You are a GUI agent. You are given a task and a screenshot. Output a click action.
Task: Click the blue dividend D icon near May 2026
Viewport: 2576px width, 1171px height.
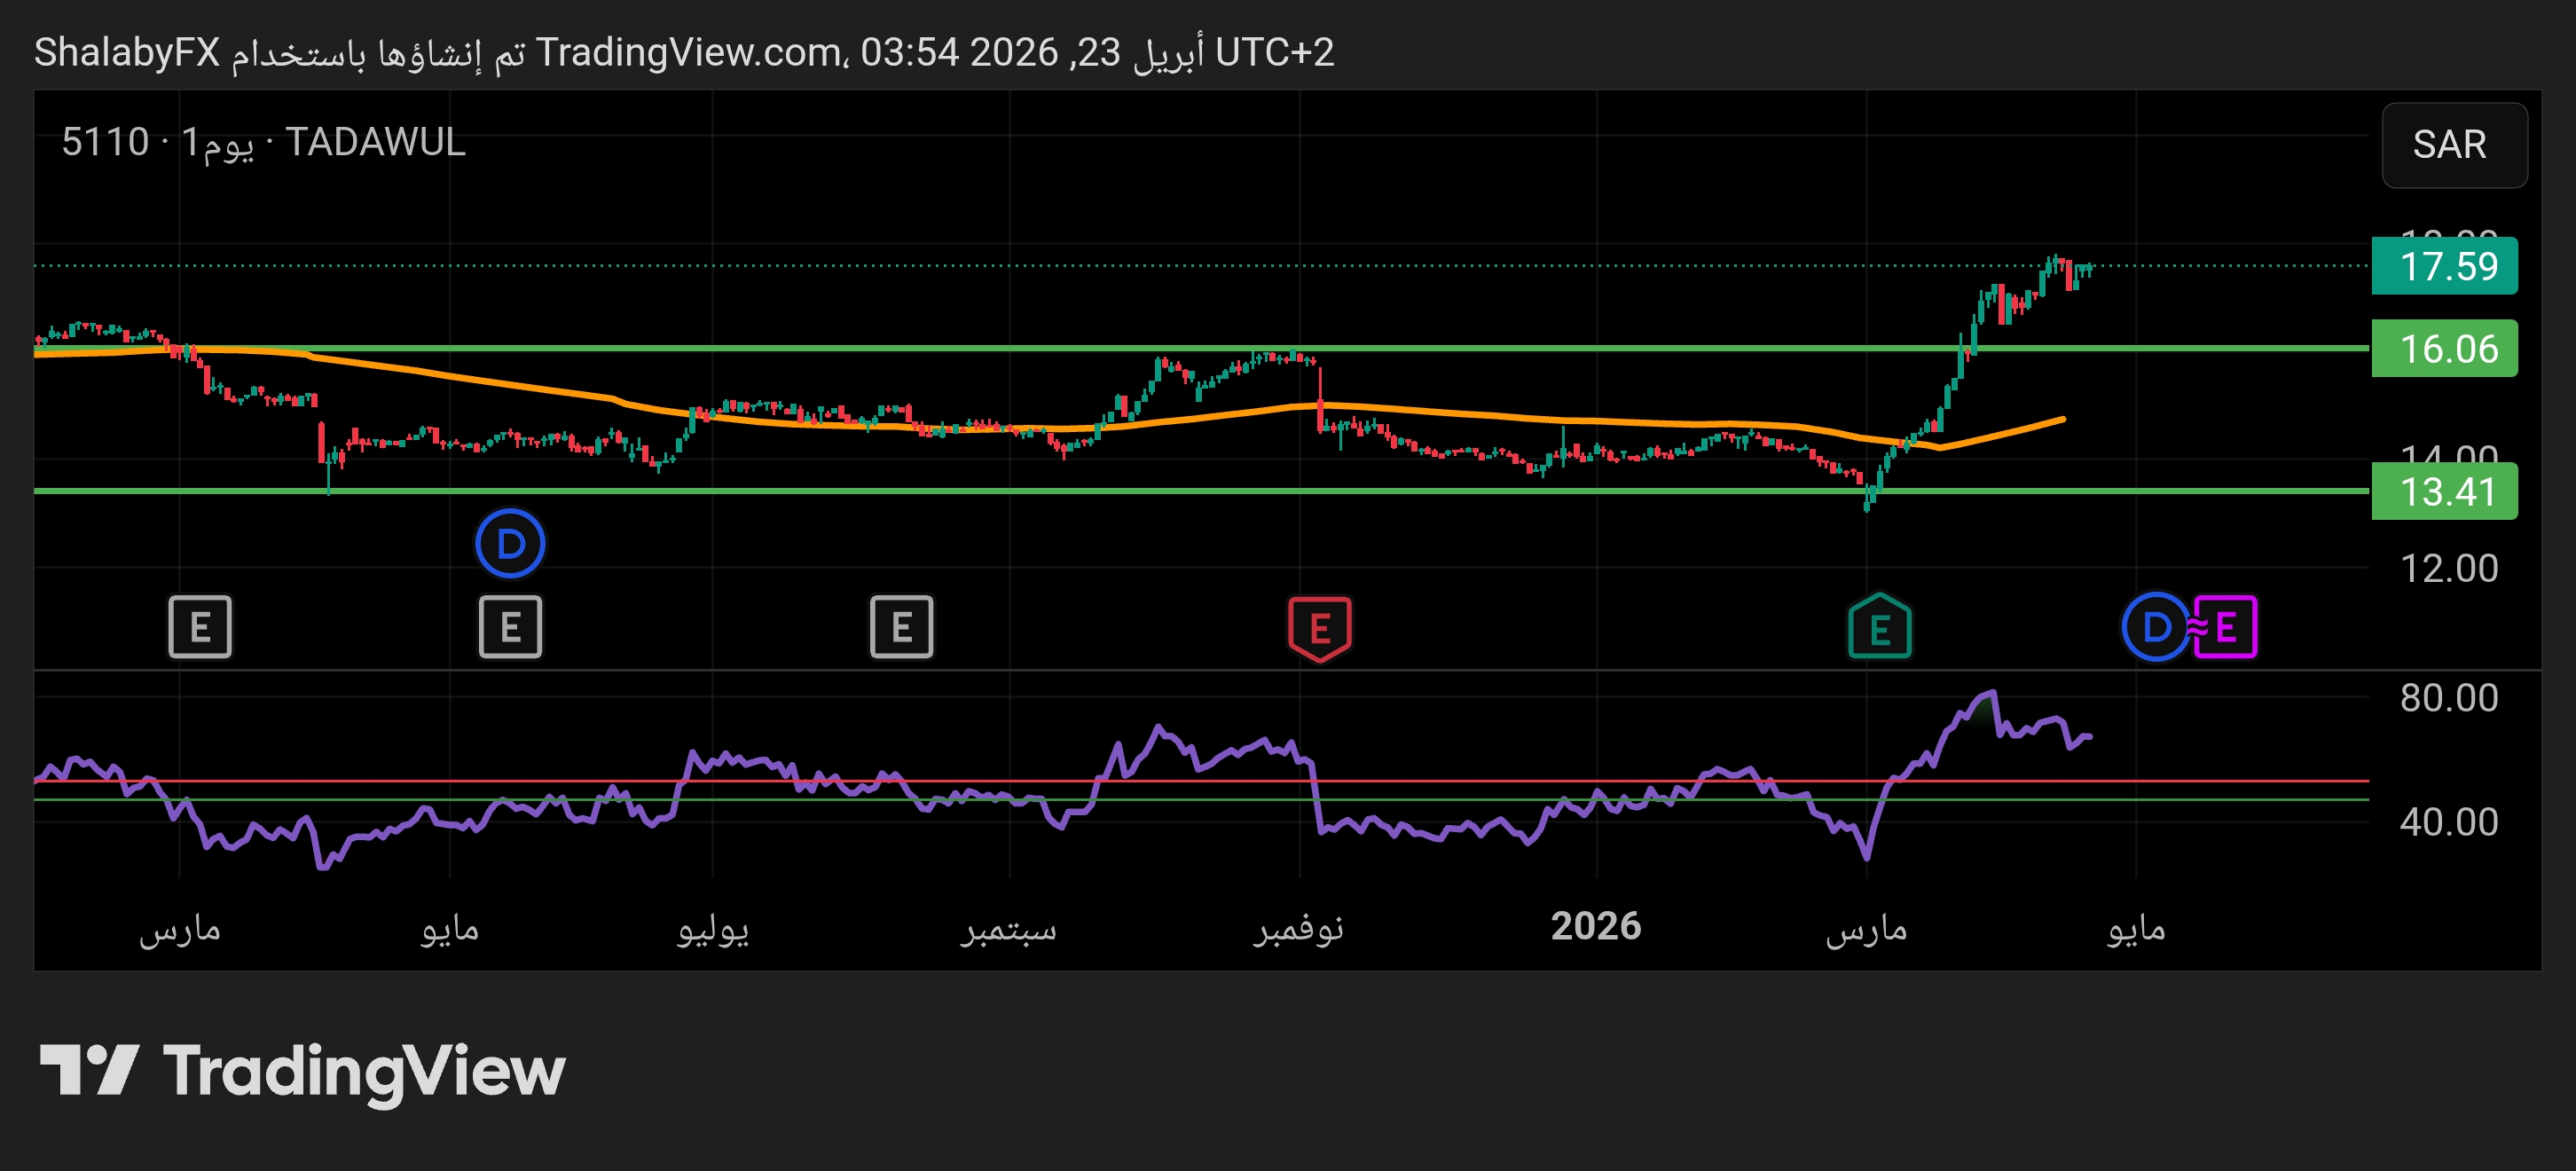2156,627
